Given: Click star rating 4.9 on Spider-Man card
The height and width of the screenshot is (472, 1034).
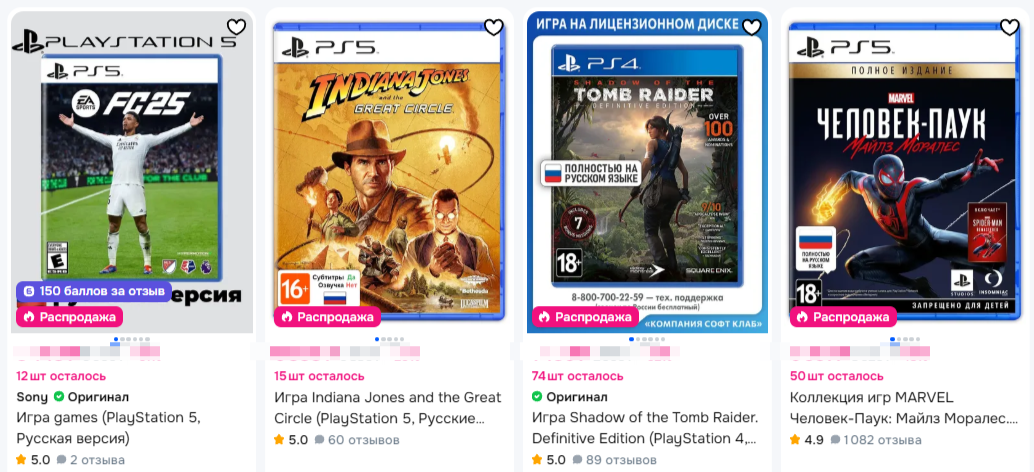Looking at the screenshot, I should click(x=806, y=440).
